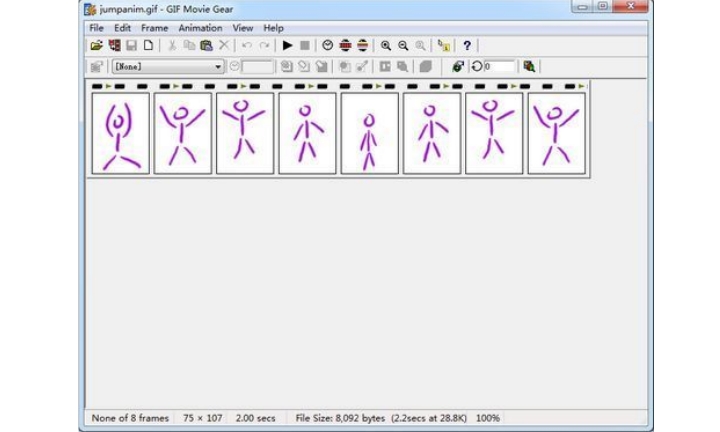
Task: Play the animation preview
Action: (287, 45)
